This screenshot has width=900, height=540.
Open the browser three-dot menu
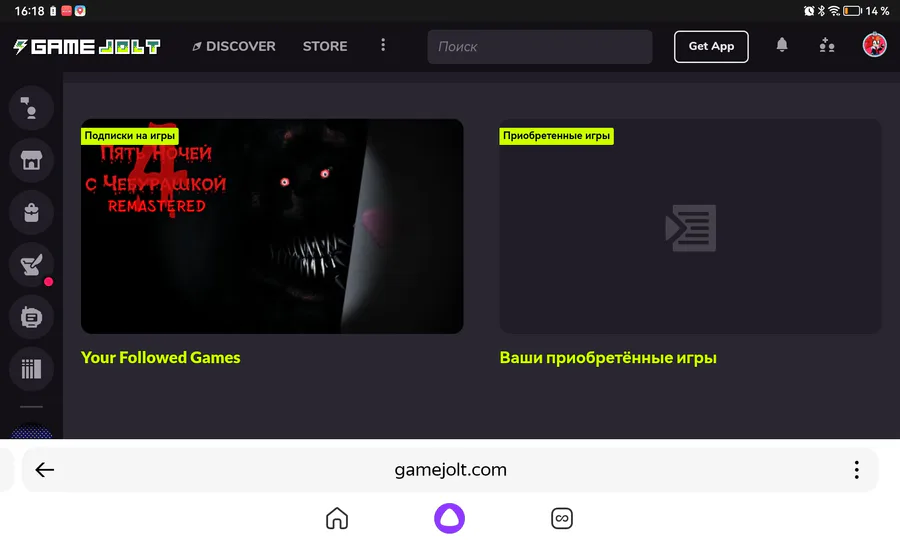click(x=856, y=469)
